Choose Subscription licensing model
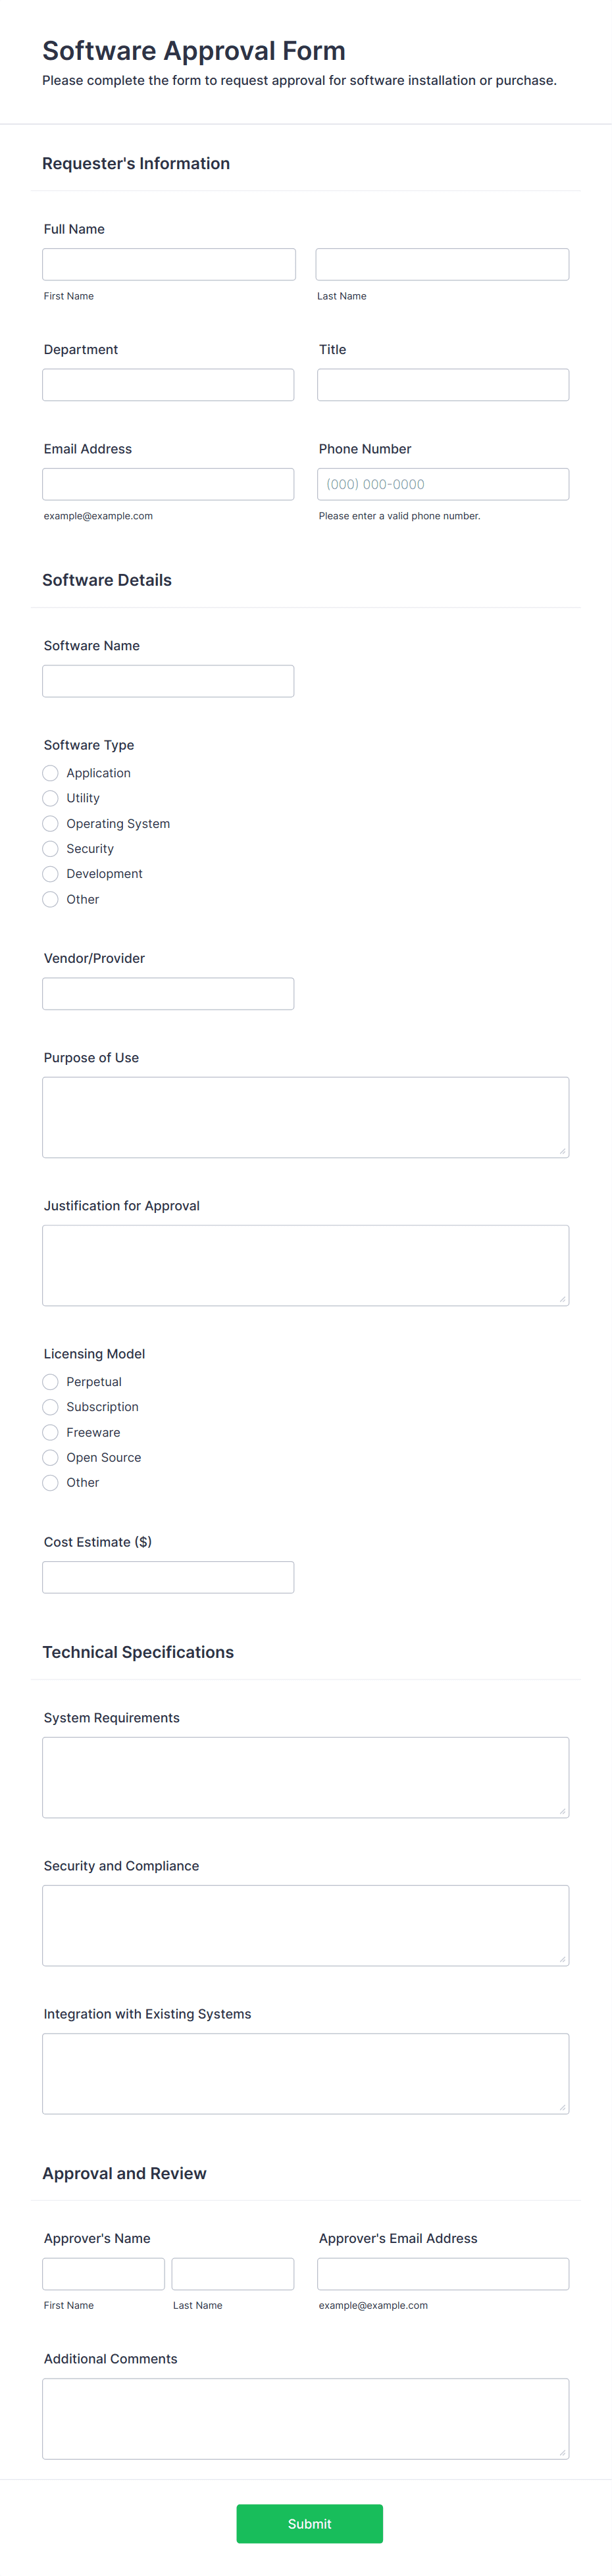 coord(50,1407)
